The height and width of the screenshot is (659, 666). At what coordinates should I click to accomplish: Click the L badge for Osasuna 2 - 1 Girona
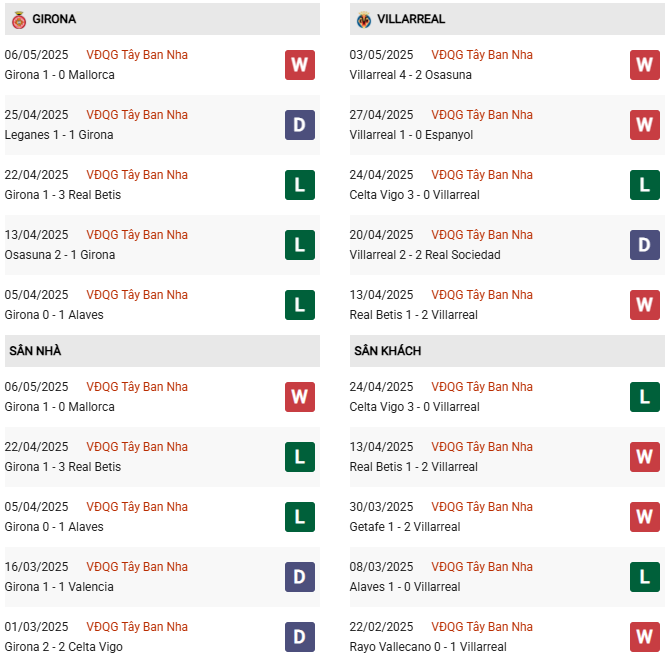tap(300, 245)
